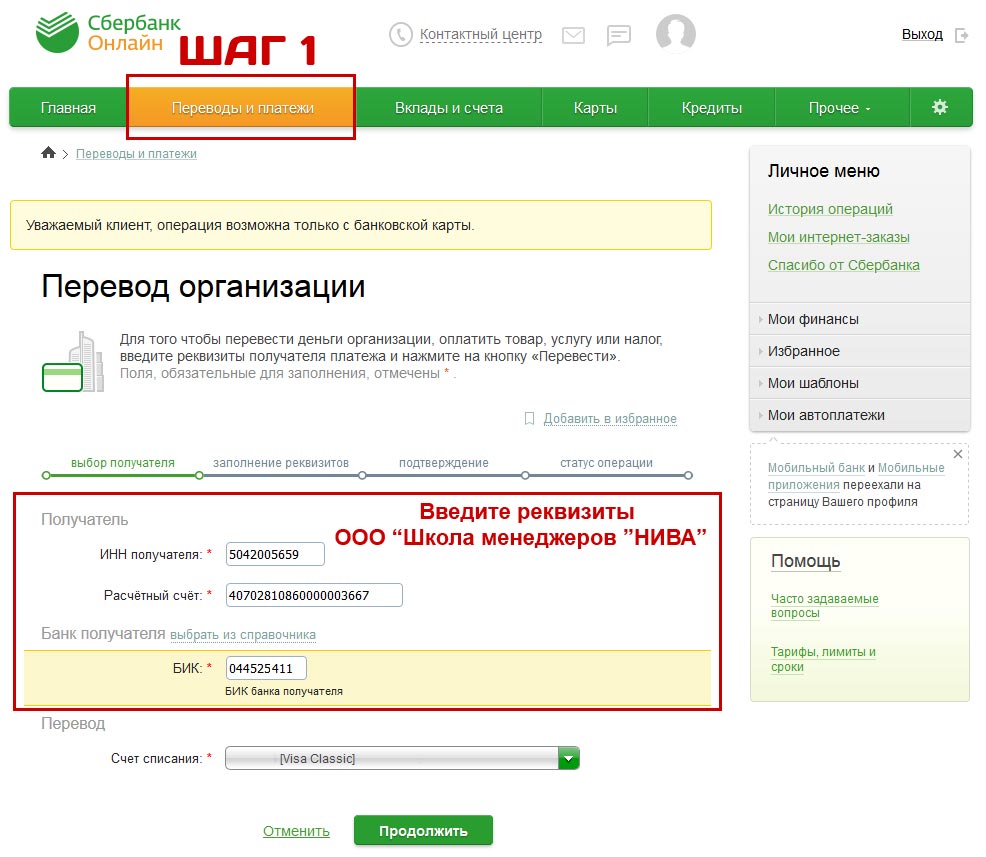Click the БИК input field
The height and width of the screenshot is (857, 986).
[x=266, y=668]
